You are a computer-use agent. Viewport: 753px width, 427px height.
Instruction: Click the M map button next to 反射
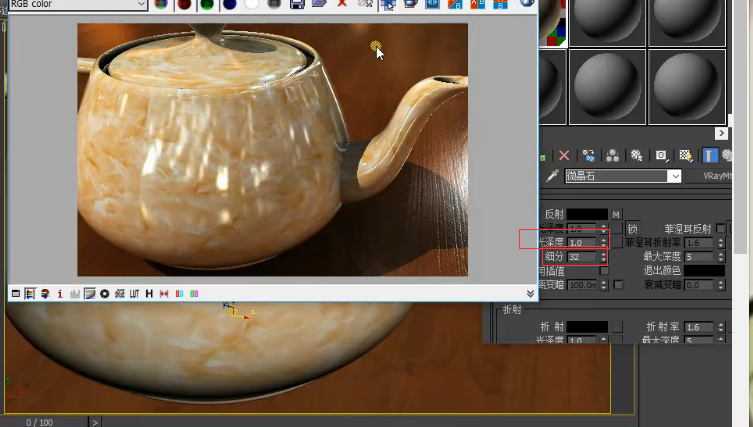pos(616,214)
